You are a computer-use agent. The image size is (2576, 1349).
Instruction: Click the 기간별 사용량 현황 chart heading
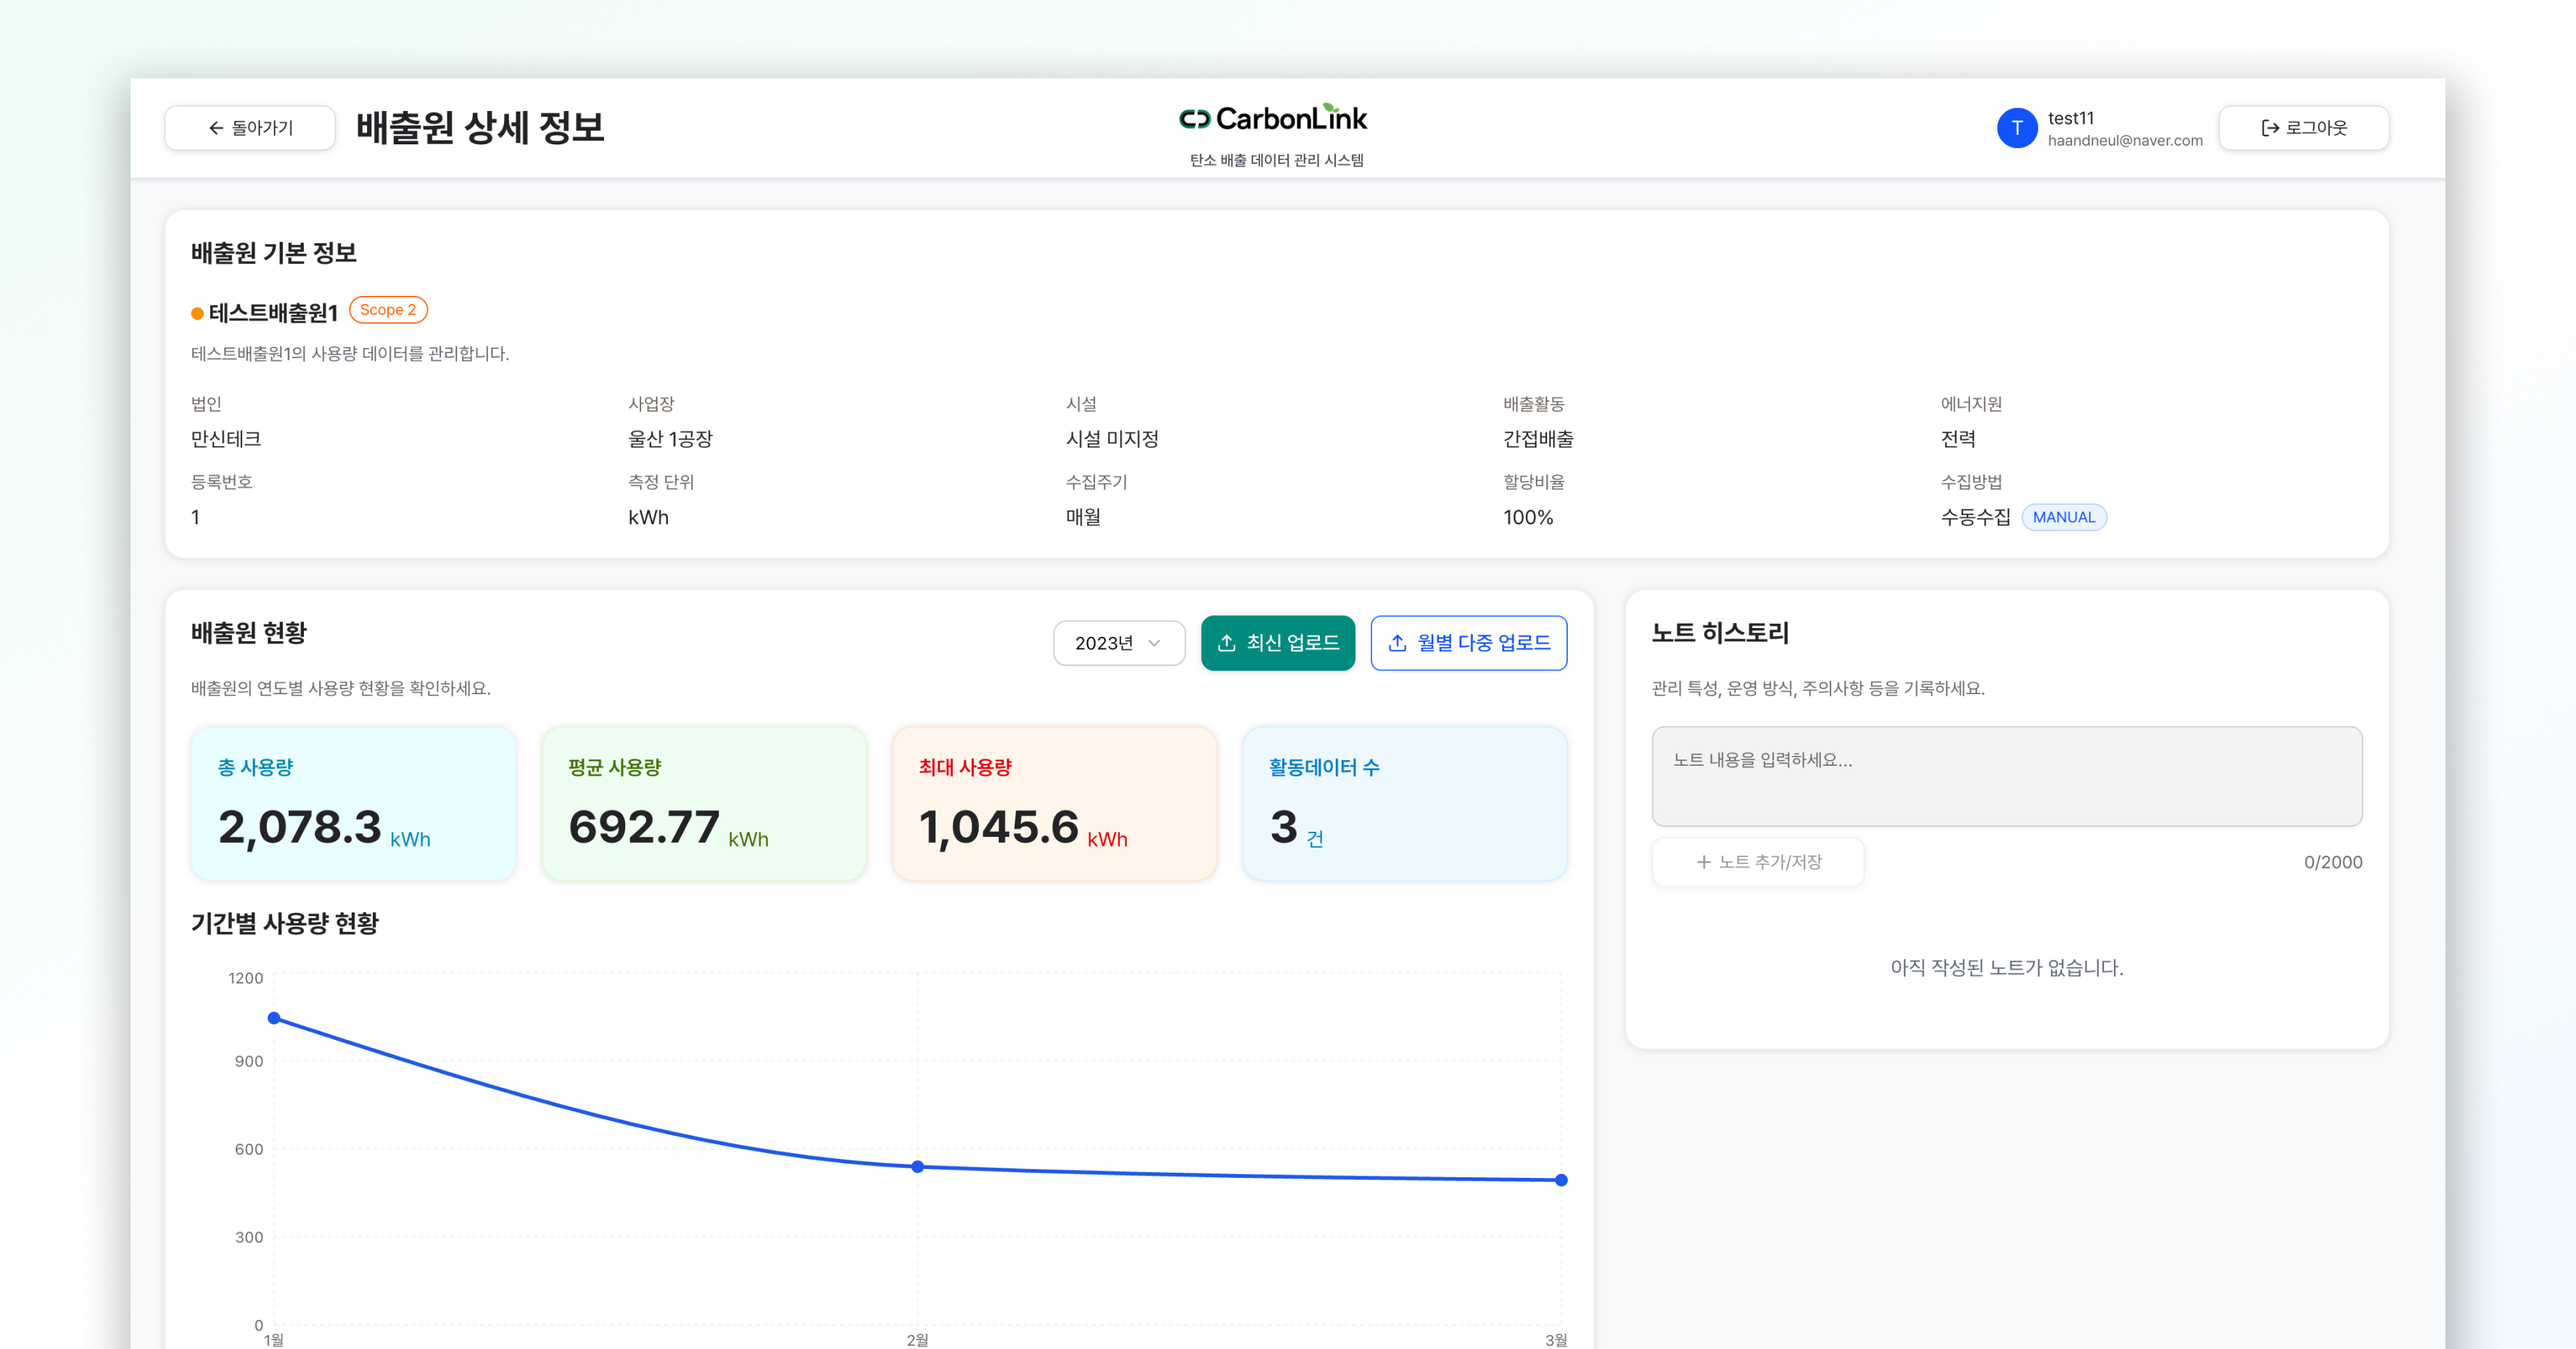(x=285, y=923)
